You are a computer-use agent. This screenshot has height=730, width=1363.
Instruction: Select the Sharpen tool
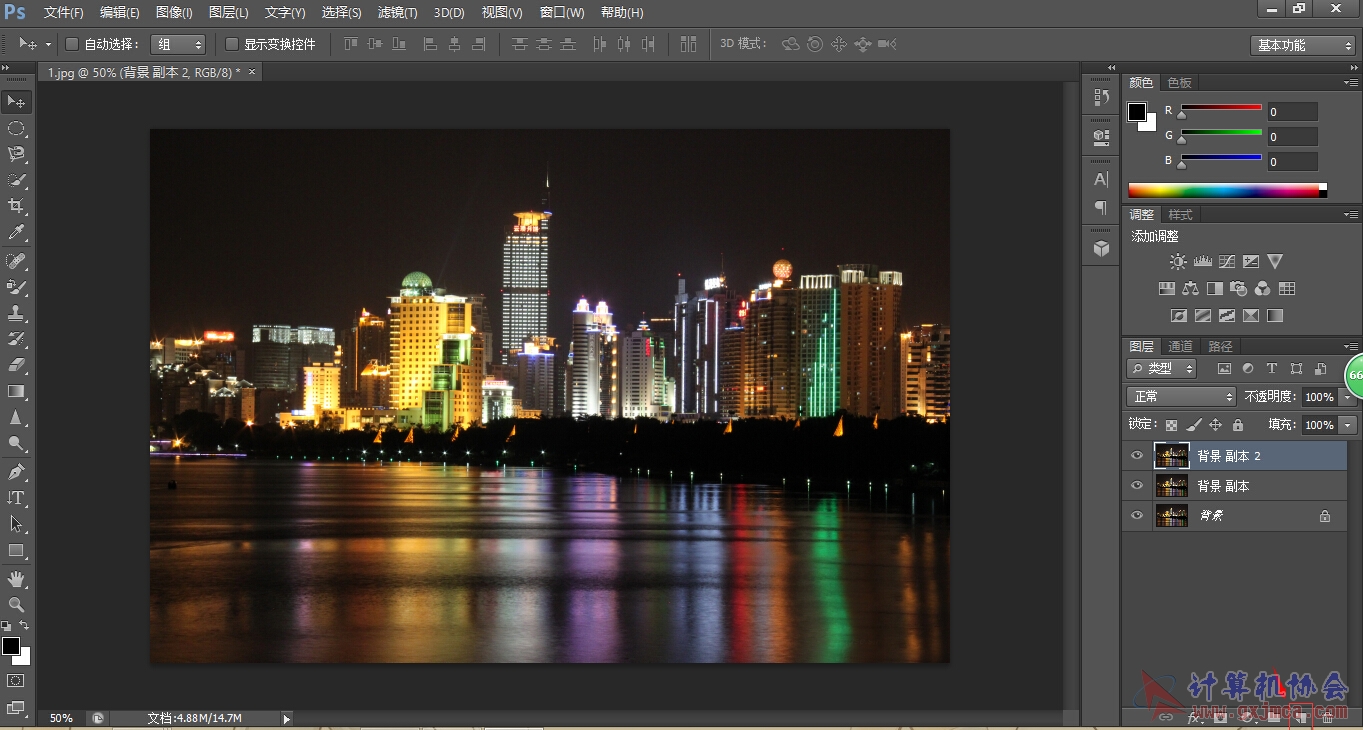click(x=17, y=417)
